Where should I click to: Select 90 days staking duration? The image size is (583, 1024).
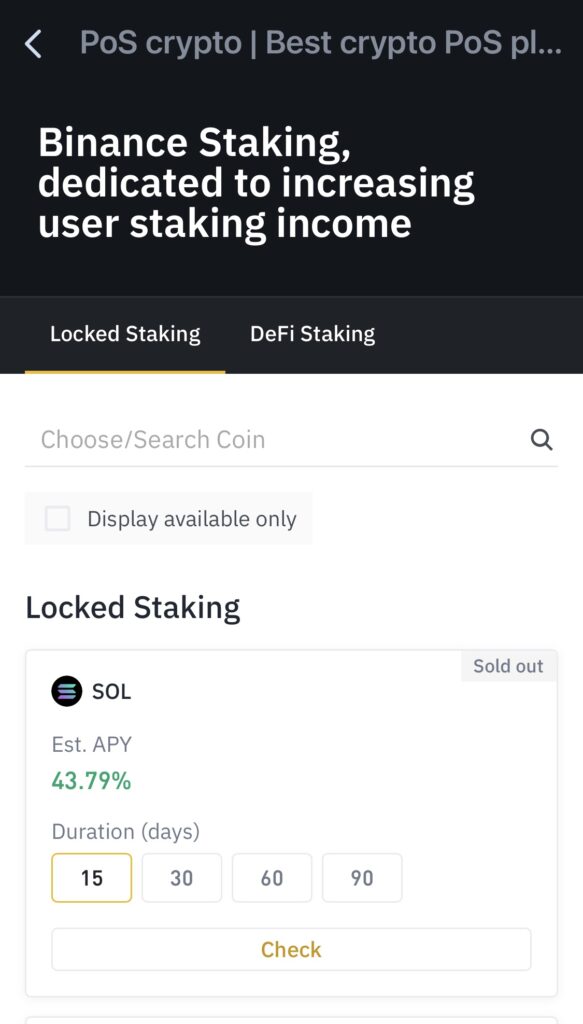pos(362,878)
